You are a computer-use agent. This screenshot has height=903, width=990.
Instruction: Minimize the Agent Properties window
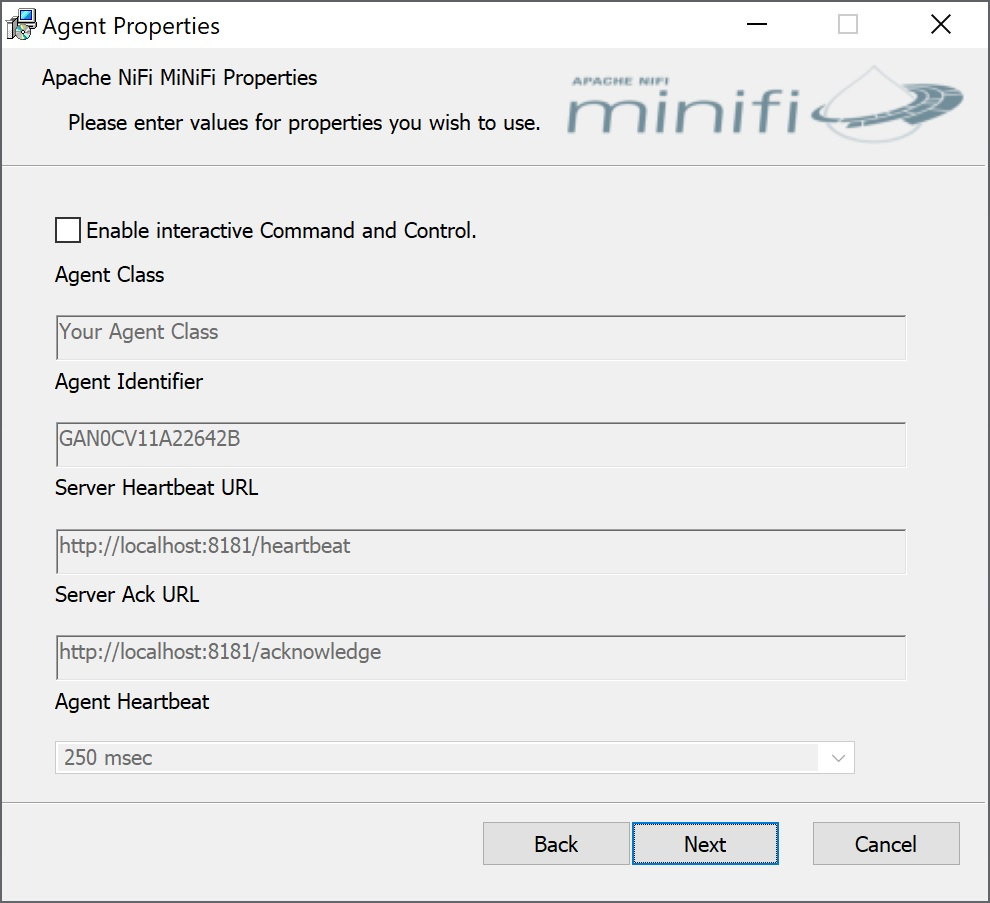[757, 24]
